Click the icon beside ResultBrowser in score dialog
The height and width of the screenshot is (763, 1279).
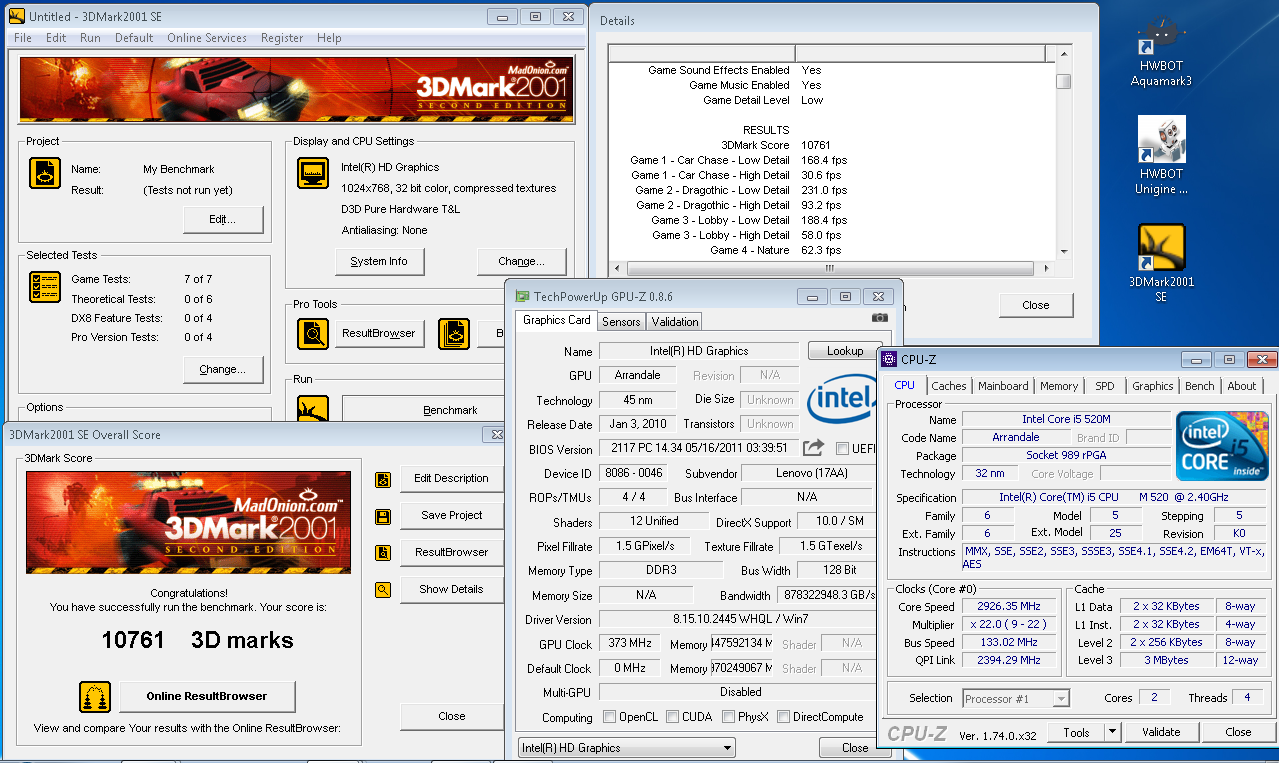point(383,553)
